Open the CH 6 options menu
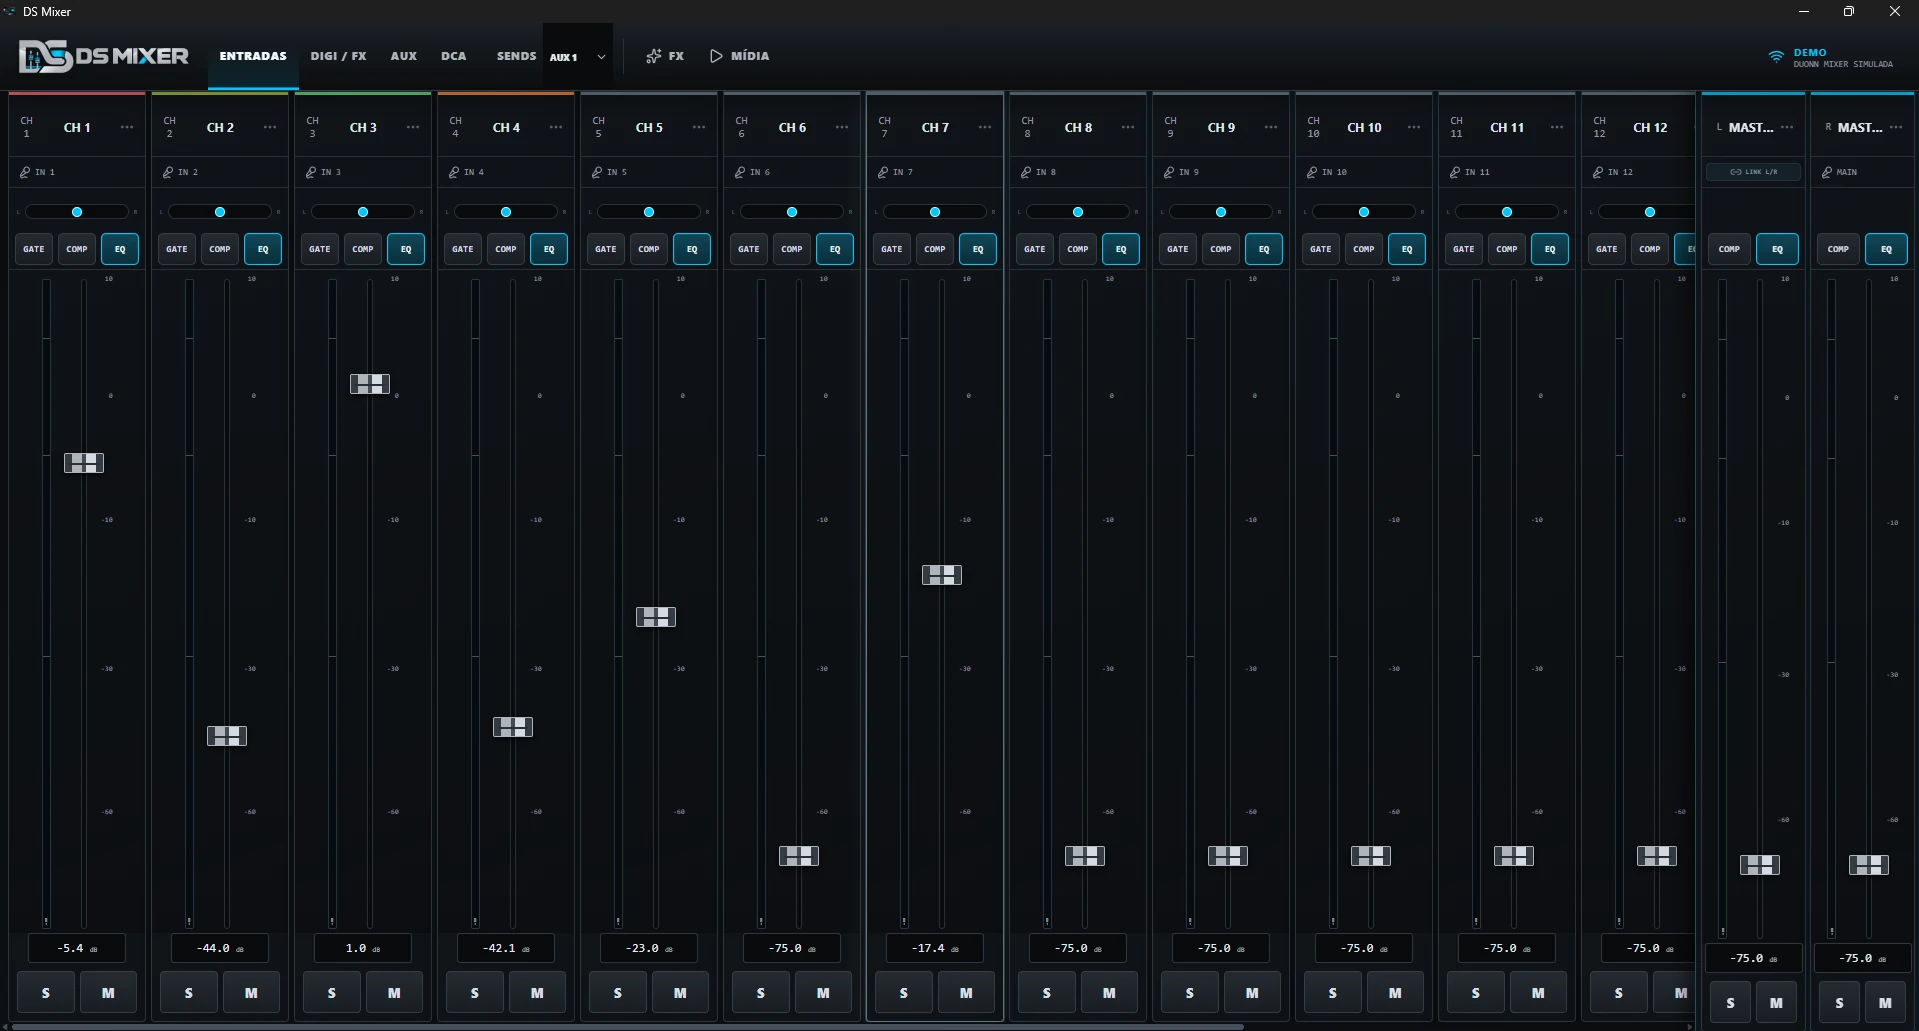 click(842, 127)
